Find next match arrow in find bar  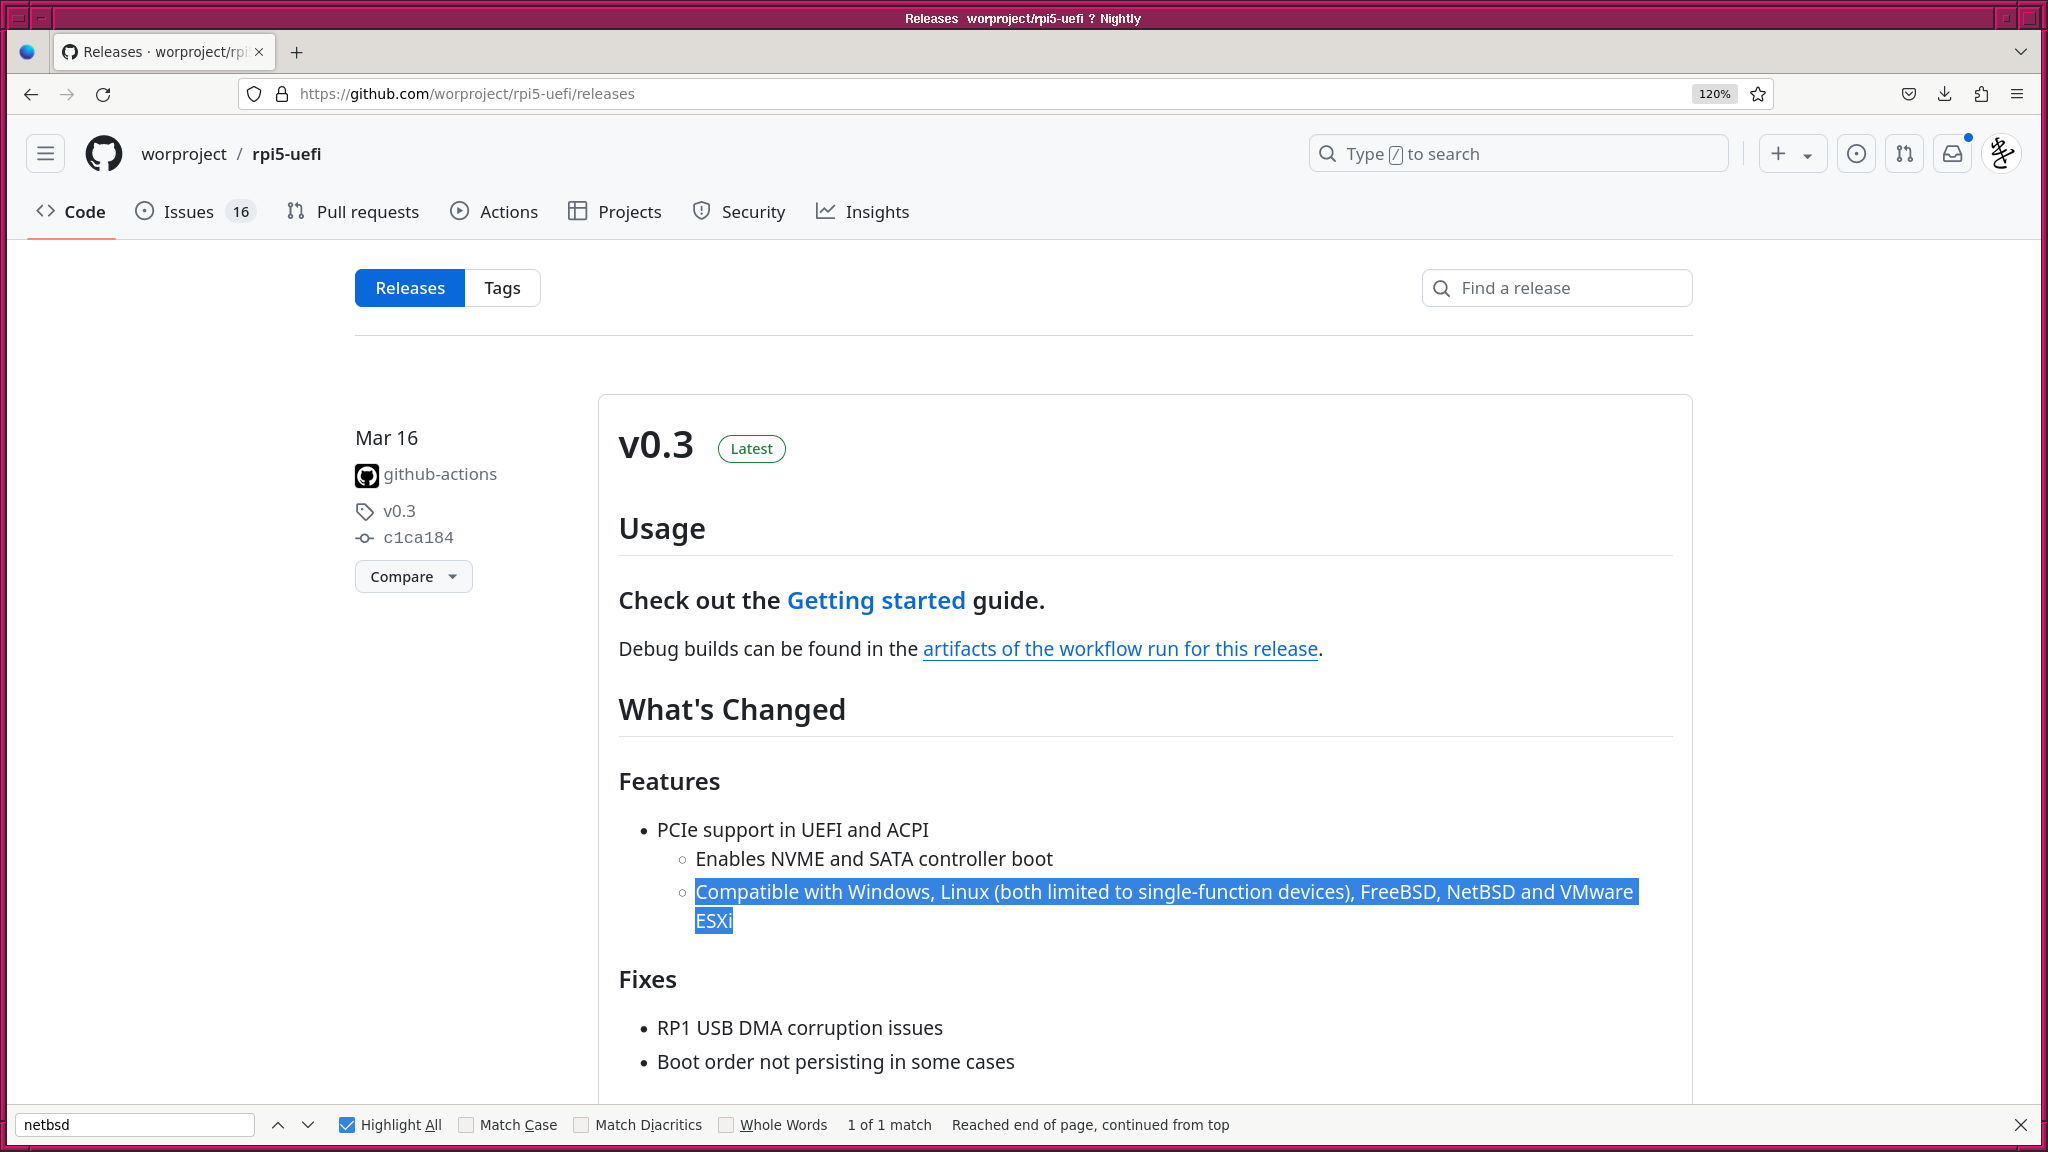pos(308,1125)
